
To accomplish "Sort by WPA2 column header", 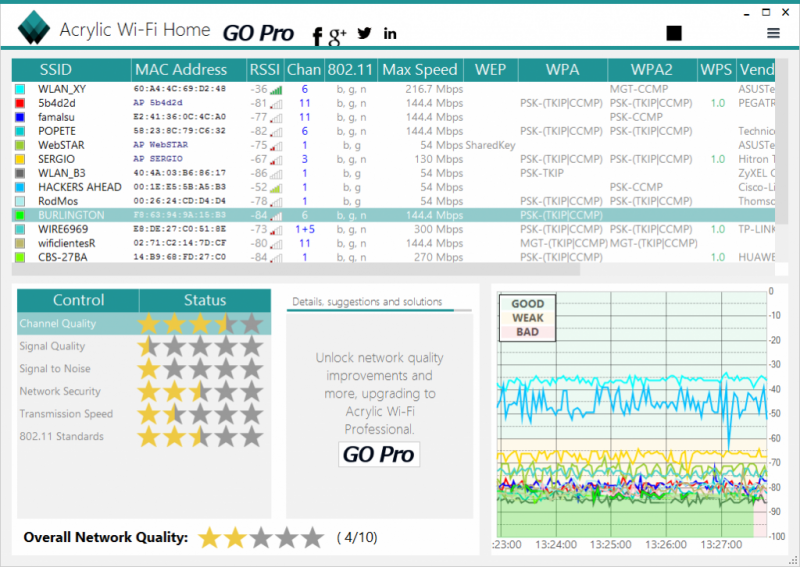I will tap(652, 70).
